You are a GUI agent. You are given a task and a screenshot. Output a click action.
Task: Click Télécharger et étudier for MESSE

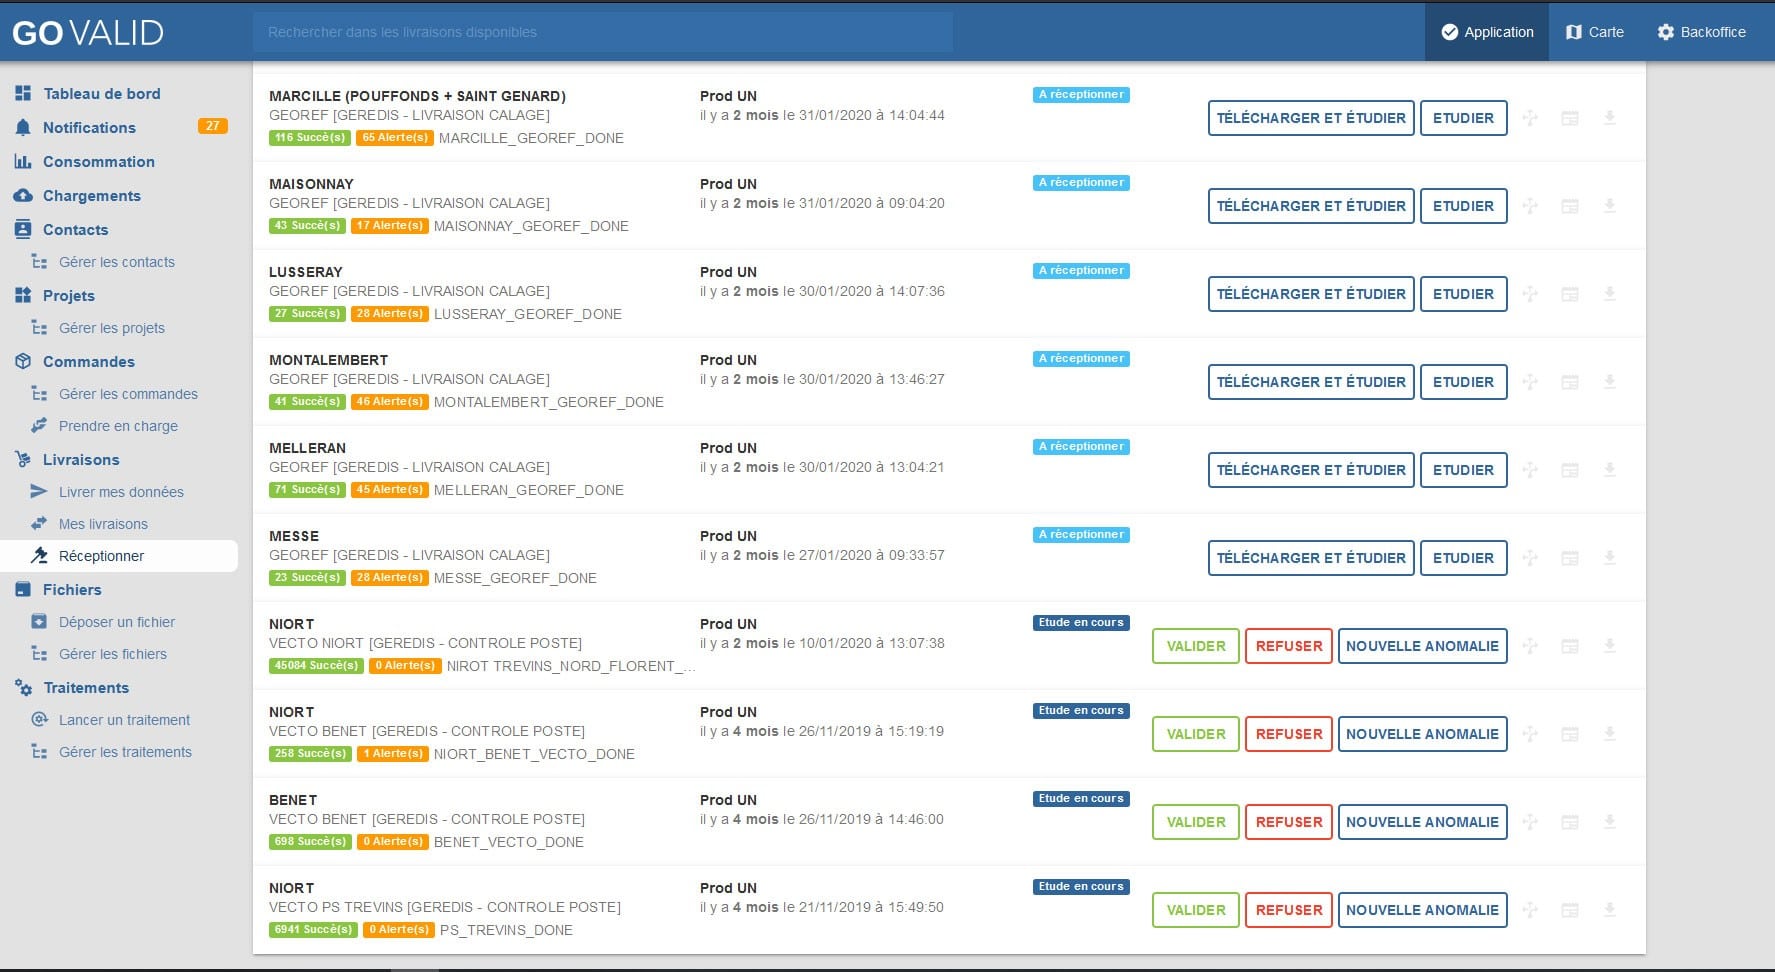point(1310,558)
